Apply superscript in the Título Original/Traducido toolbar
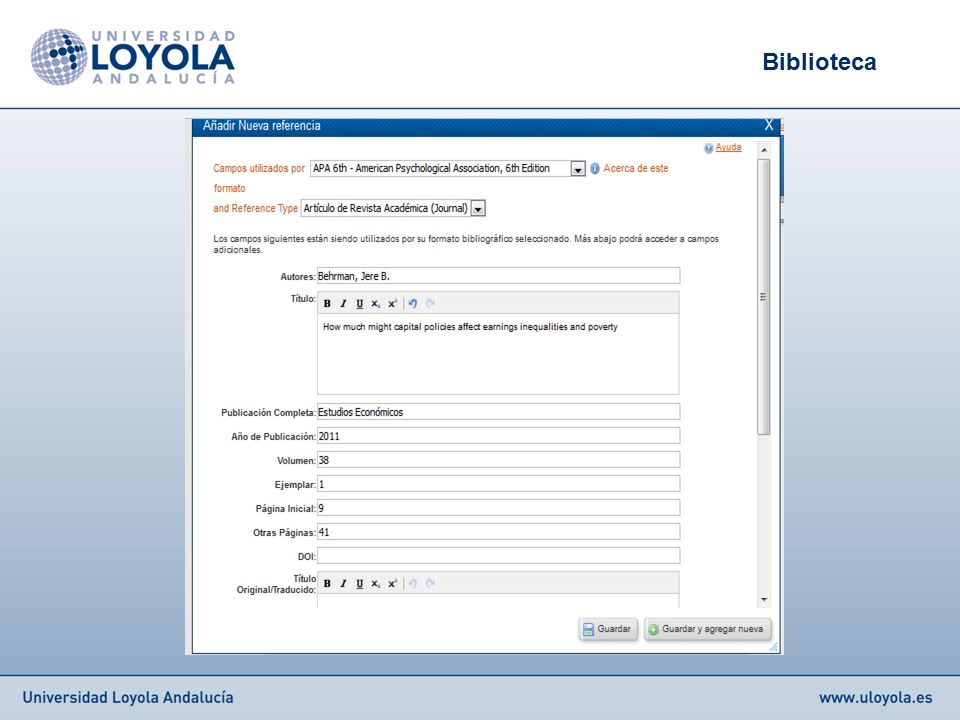The image size is (960, 720). (x=392, y=583)
